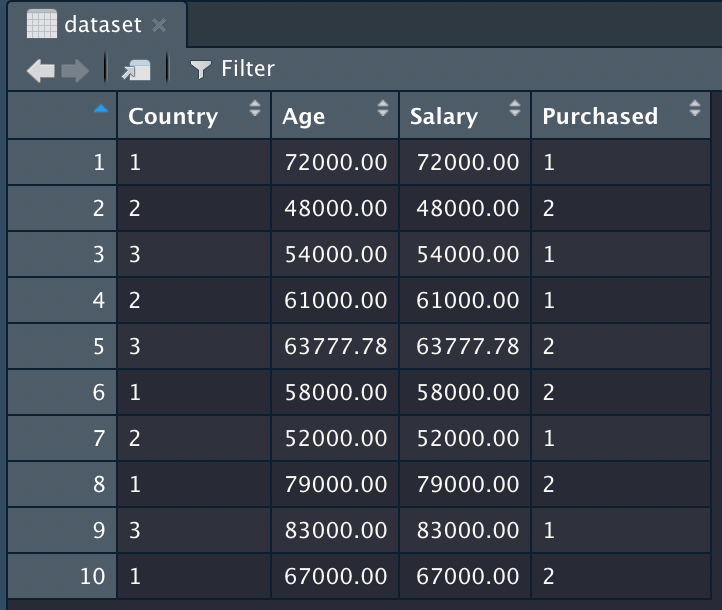Click Country value in row 3
Screen dimensions: 722x610
[x=134, y=254]
